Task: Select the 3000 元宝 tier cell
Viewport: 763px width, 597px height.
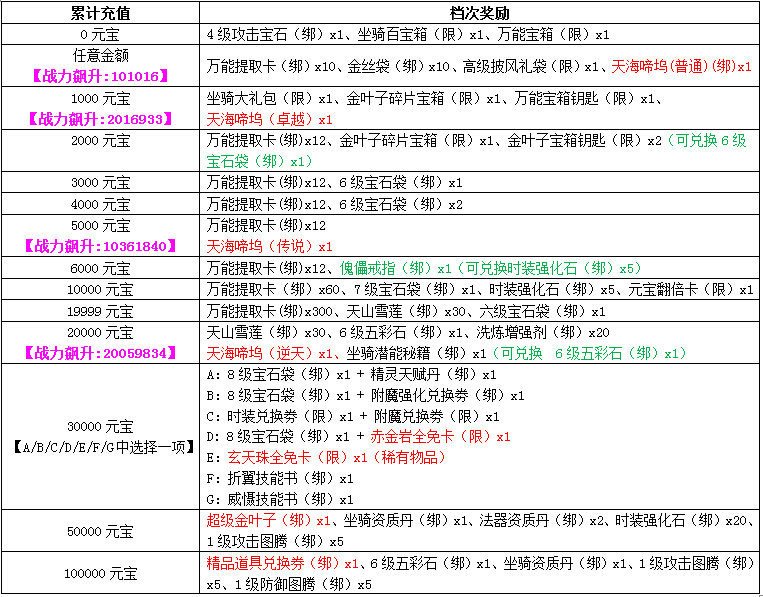Action: (x=99, y=183)
